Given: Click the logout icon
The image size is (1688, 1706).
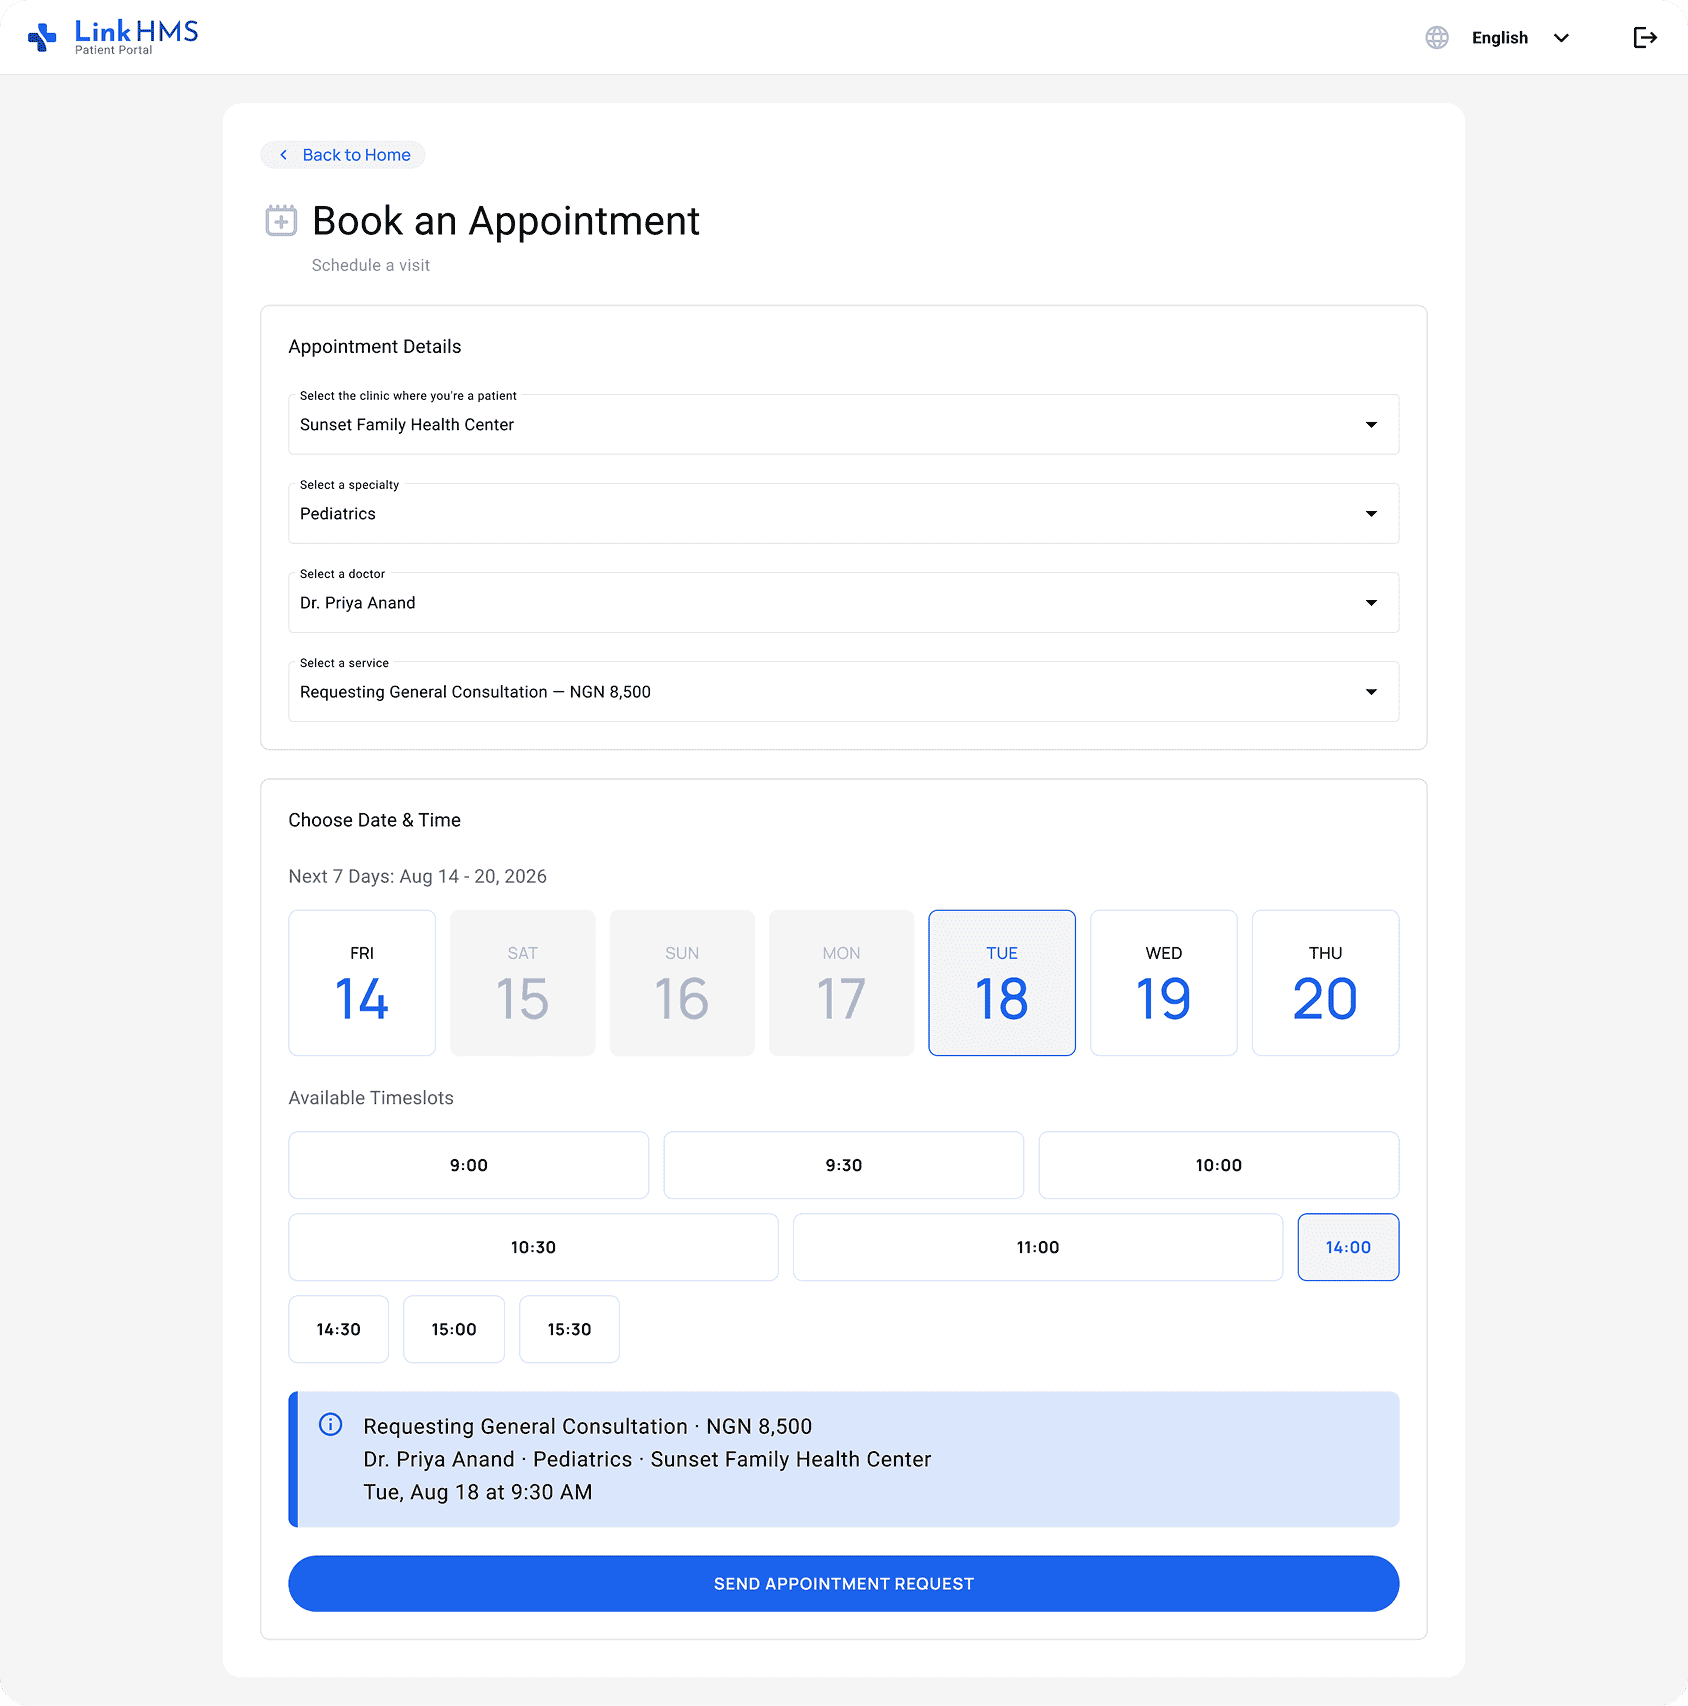Looking at the screenshot, I should click(x=1645, y=38).
